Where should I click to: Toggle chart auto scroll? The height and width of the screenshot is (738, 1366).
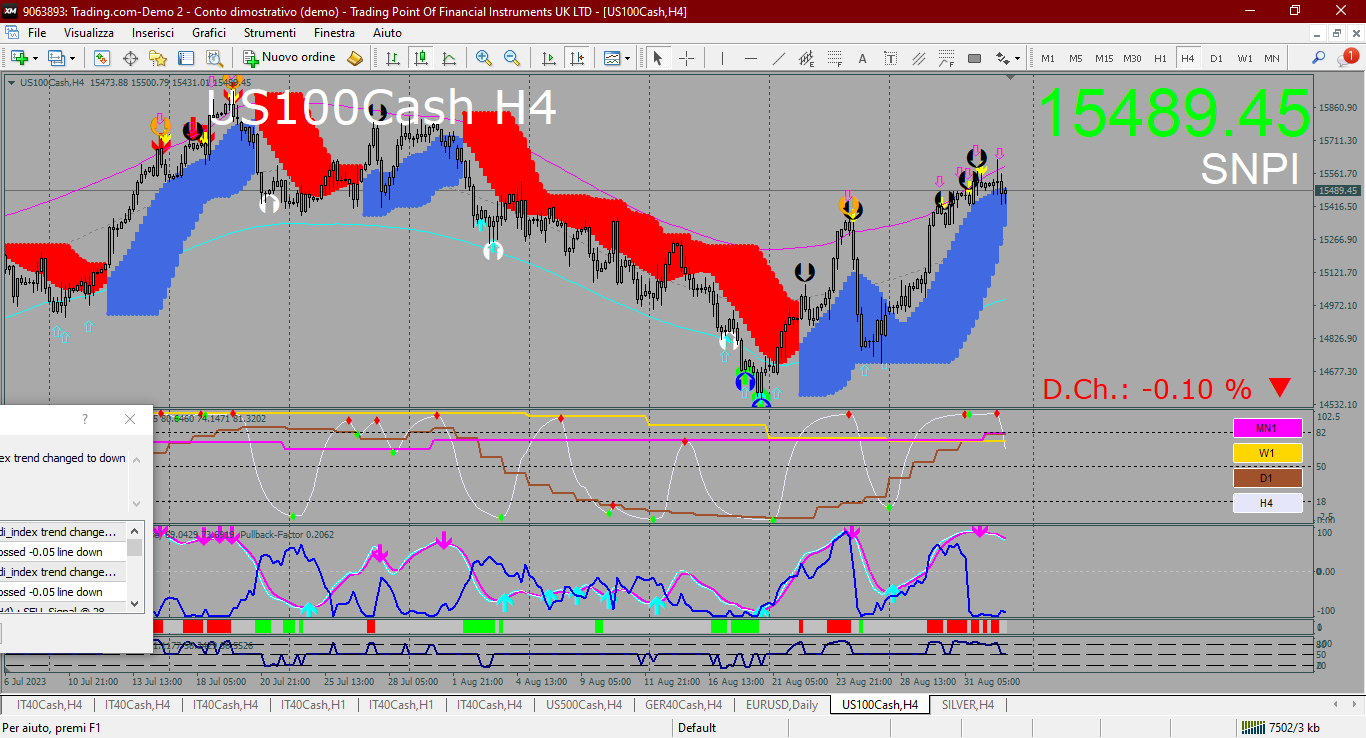pyautogui.click(x=548, y=58)
